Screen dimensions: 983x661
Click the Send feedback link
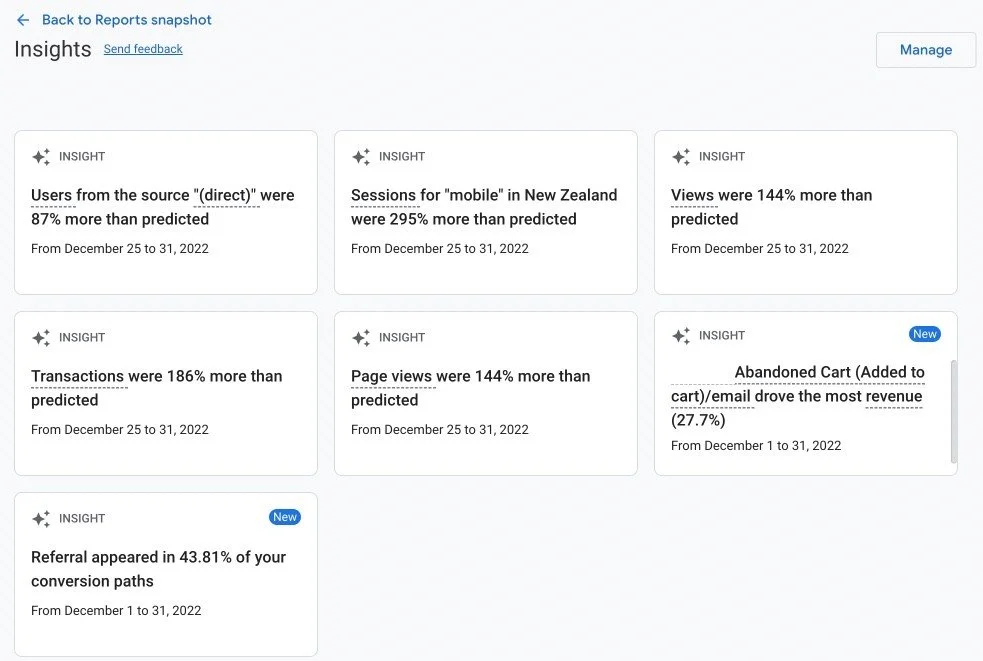(143, 49)
